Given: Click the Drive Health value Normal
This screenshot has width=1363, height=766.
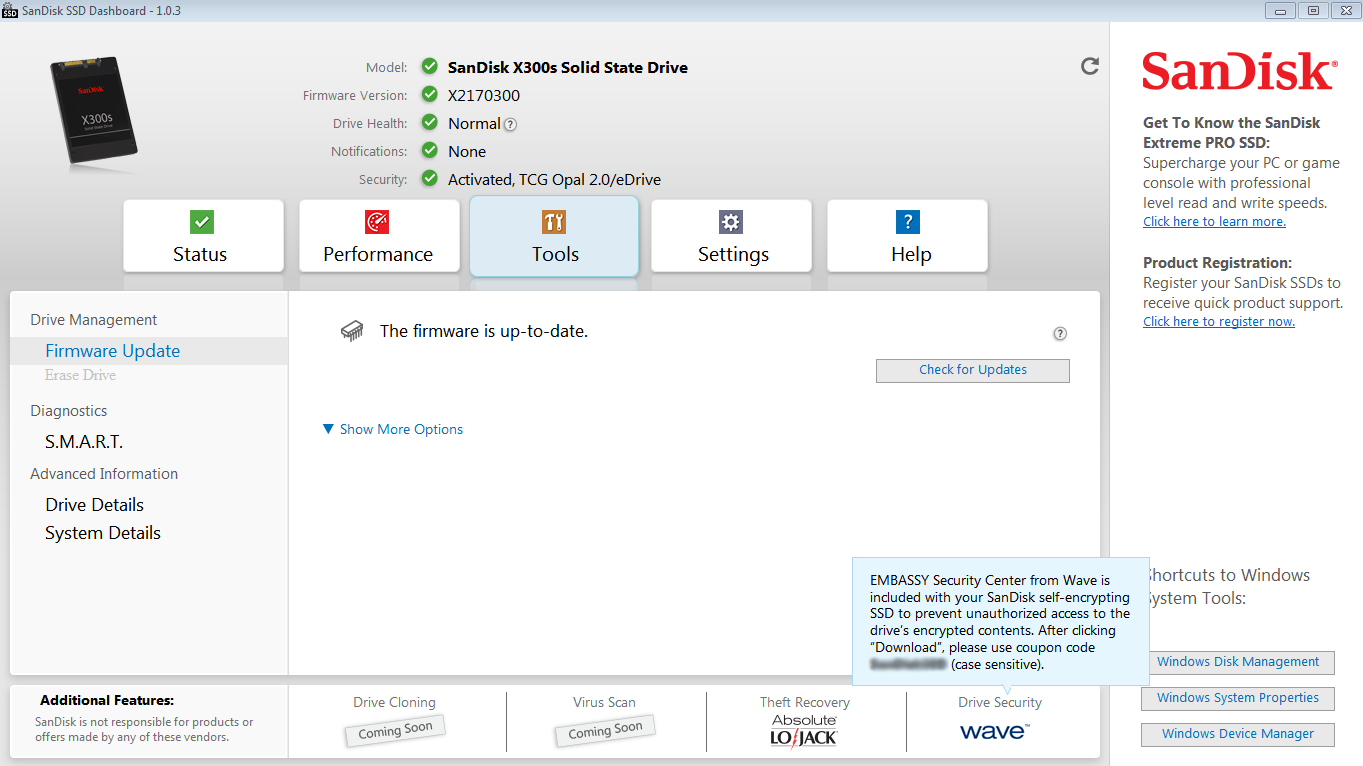Looking at the screenshot, I should [474, 124].
